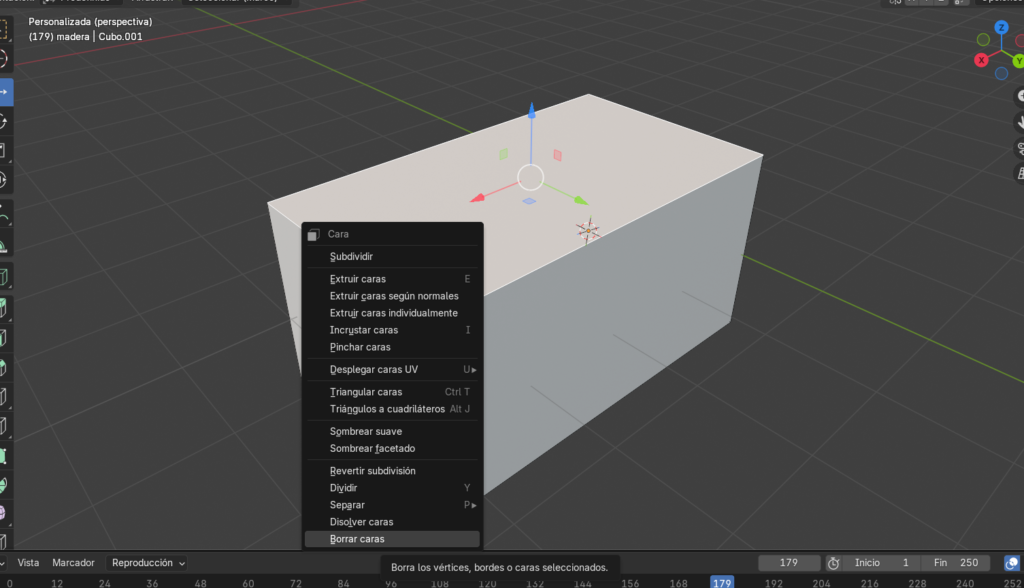Choose Dividir in the context menu

click(392, 488)
